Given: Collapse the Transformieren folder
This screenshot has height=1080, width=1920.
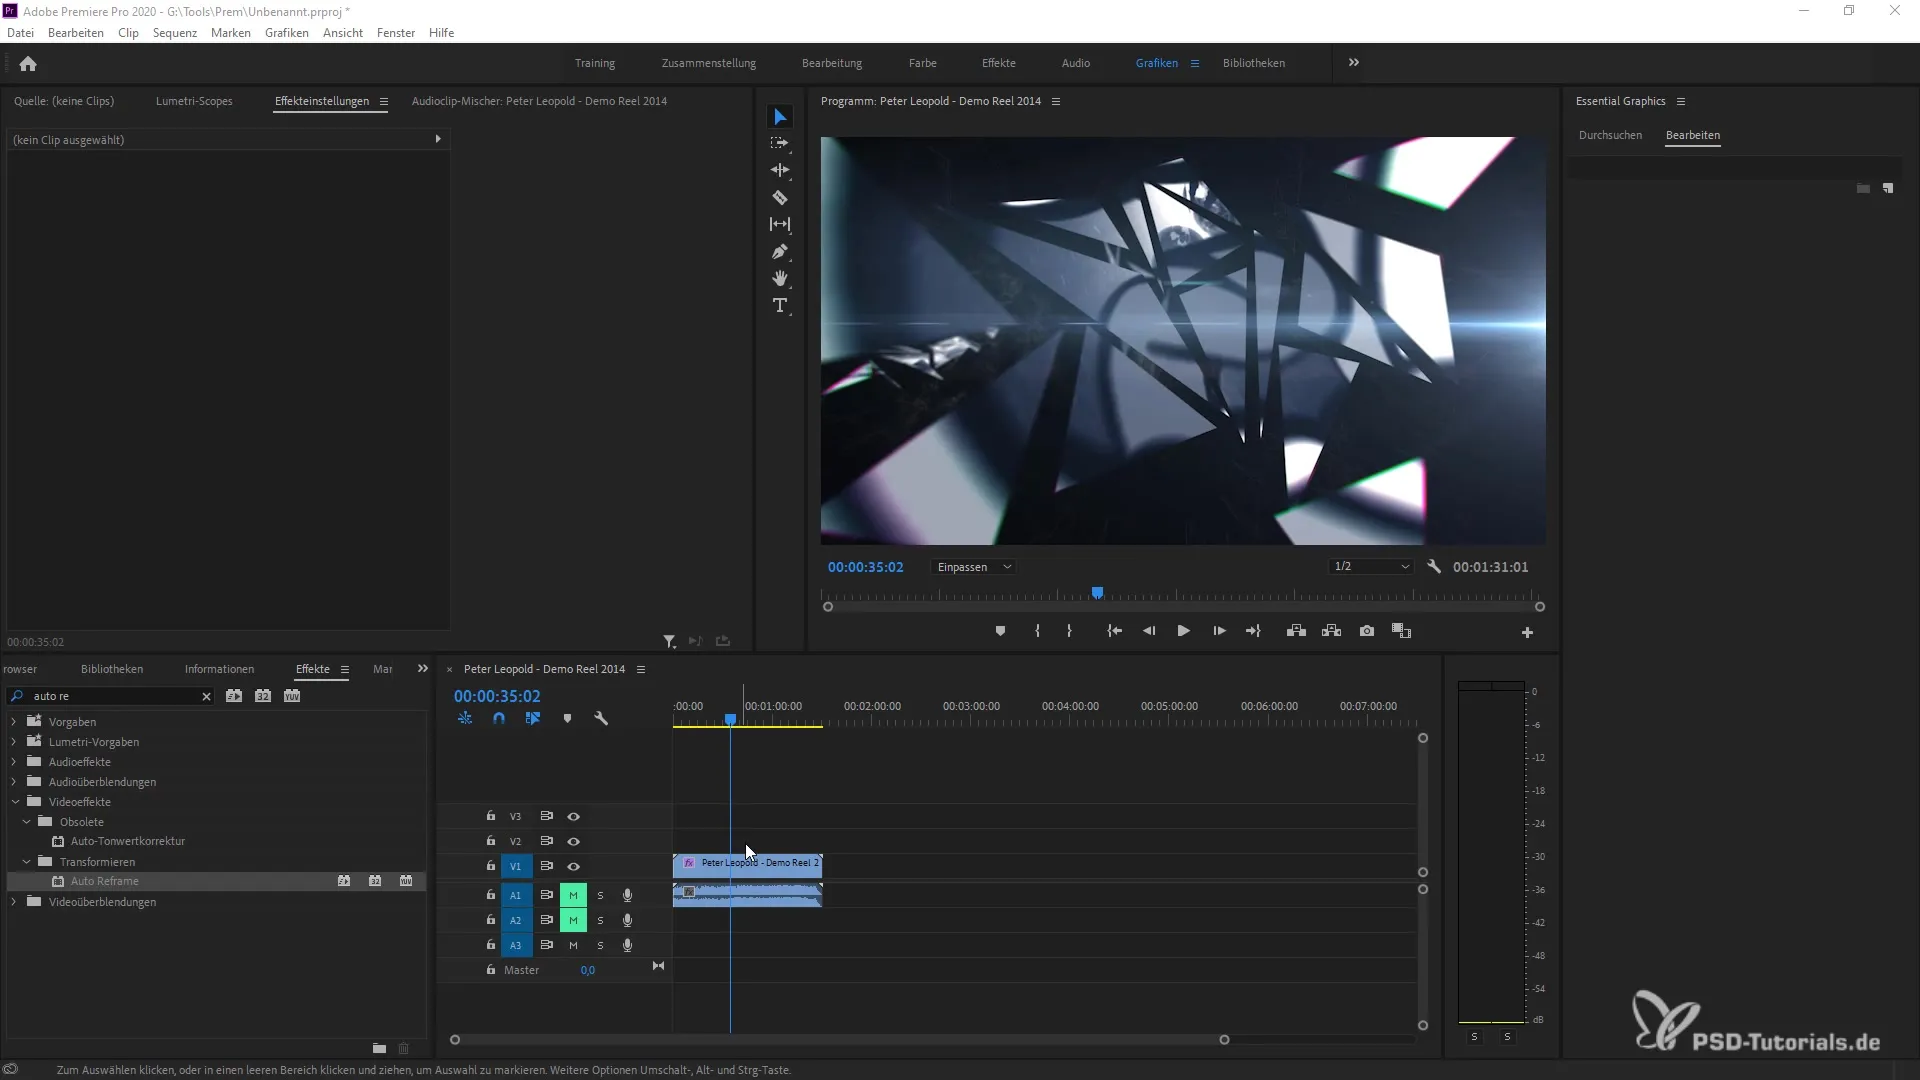Looking at the screenshot, I should [x=26, y=861].
